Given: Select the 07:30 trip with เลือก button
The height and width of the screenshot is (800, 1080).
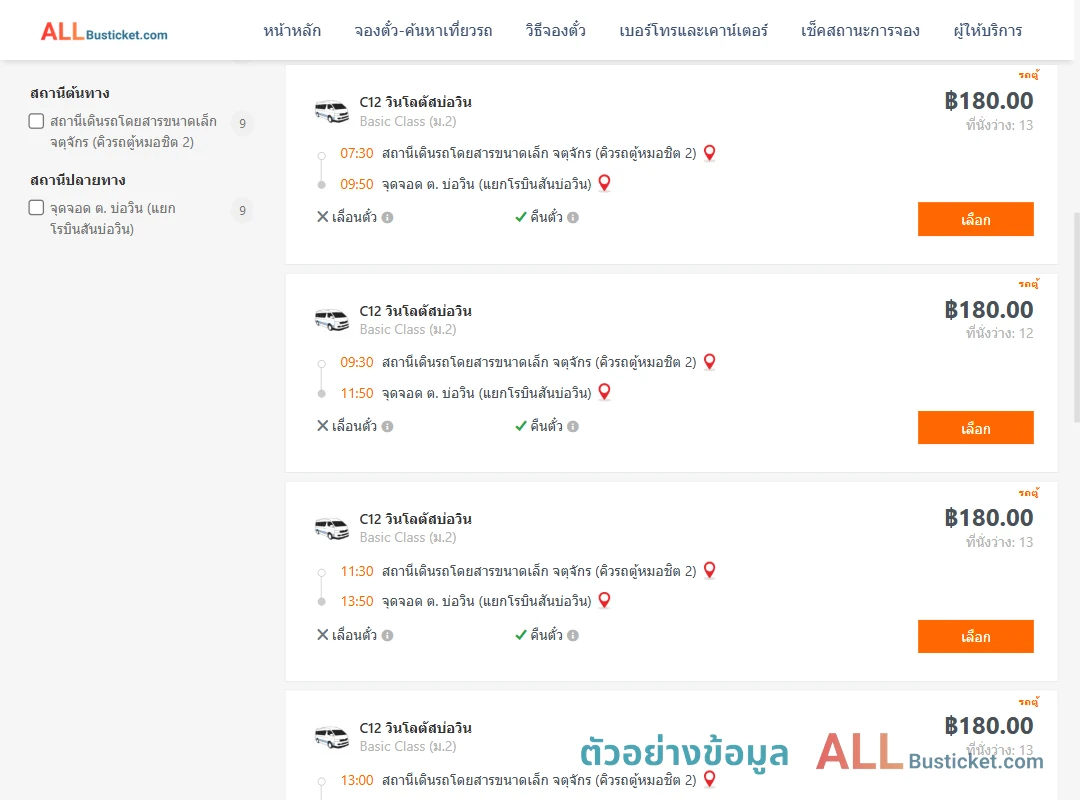Looking at the screenshot, I should (975, 219).
